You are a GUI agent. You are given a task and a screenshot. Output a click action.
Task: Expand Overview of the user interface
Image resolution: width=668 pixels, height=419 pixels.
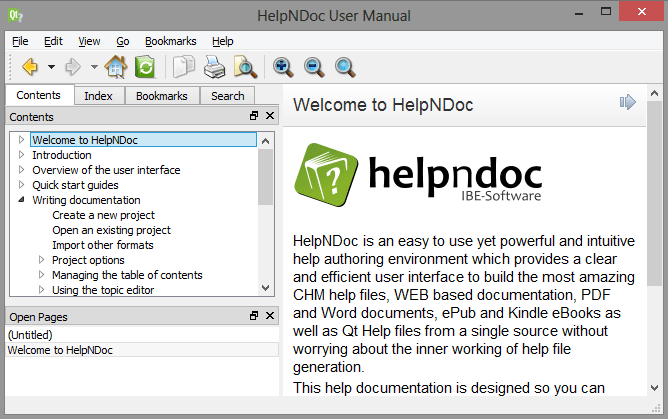tap(21, 169)
